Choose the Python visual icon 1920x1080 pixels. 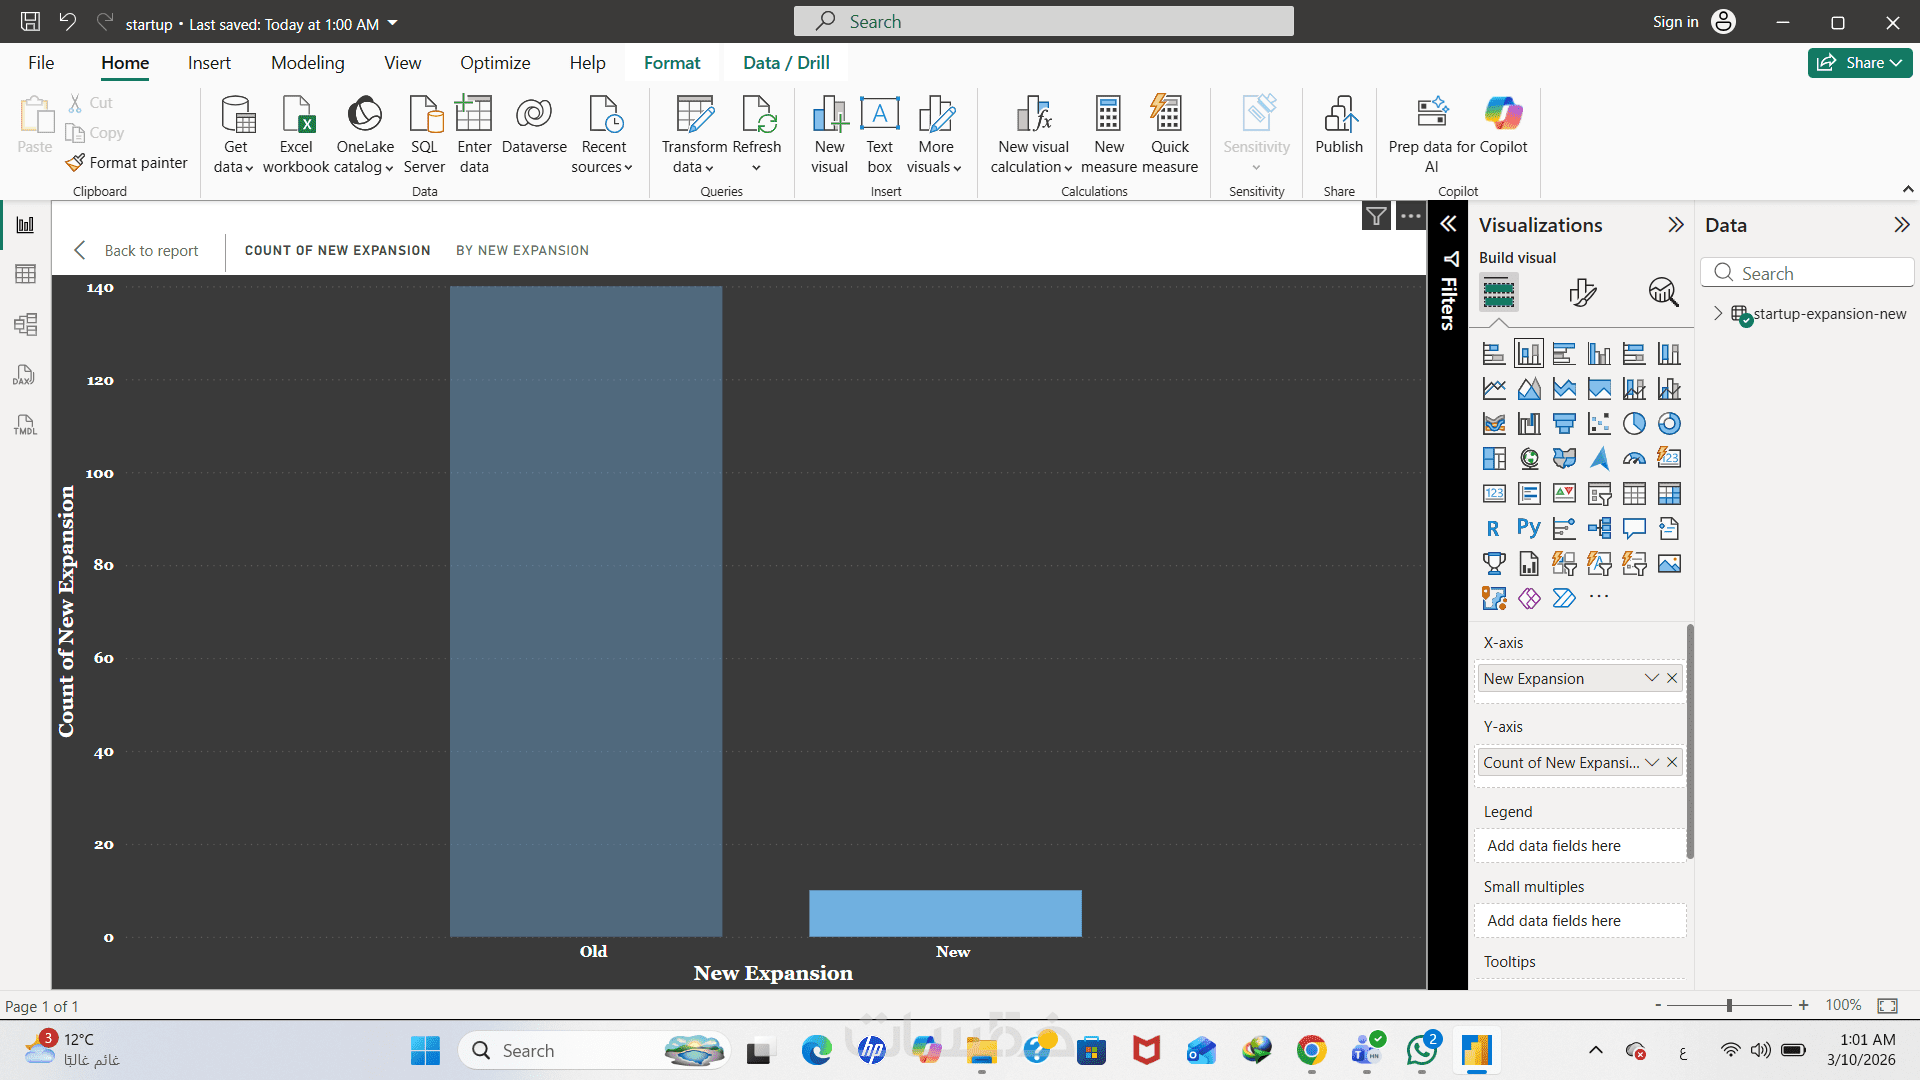tap(1529, 529)
